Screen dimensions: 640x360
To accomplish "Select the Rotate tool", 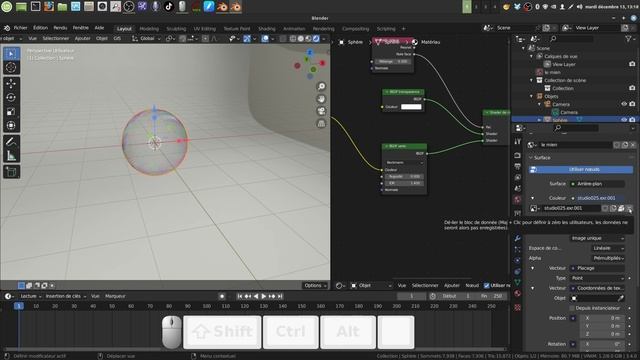I will tap(11, 98).
